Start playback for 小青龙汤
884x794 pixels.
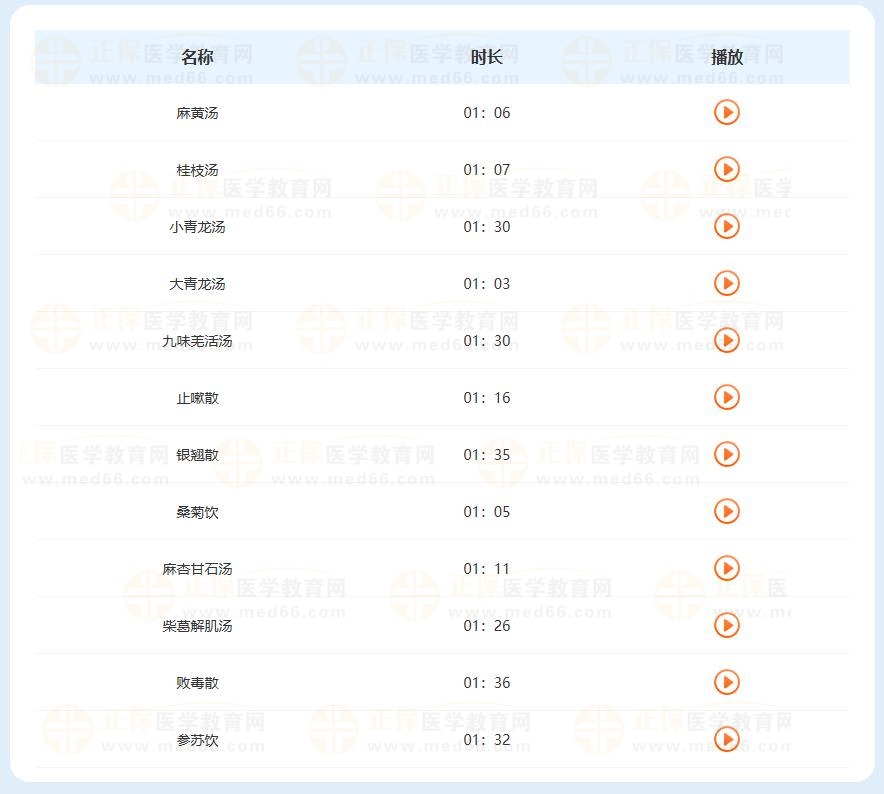pos(726,226)
